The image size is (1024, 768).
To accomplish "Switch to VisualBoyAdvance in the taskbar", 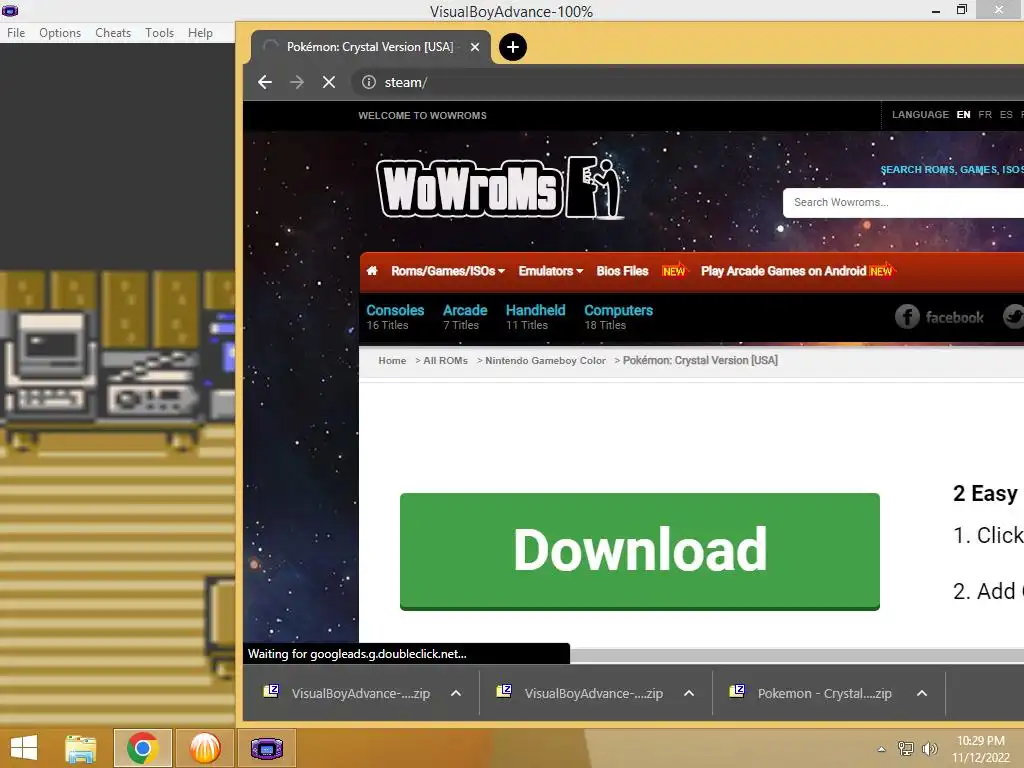I will (266, 748).
